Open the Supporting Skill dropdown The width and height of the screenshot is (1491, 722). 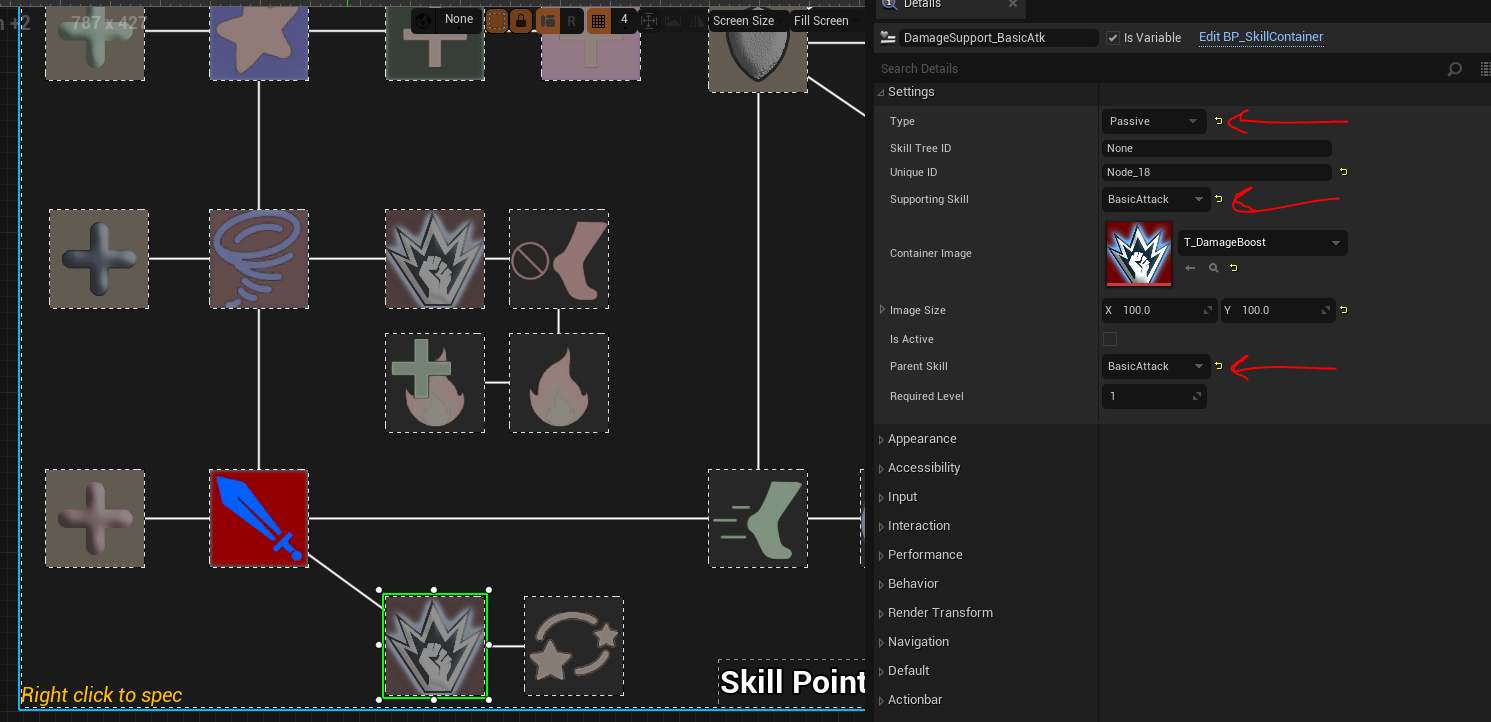pos(1156,199)
